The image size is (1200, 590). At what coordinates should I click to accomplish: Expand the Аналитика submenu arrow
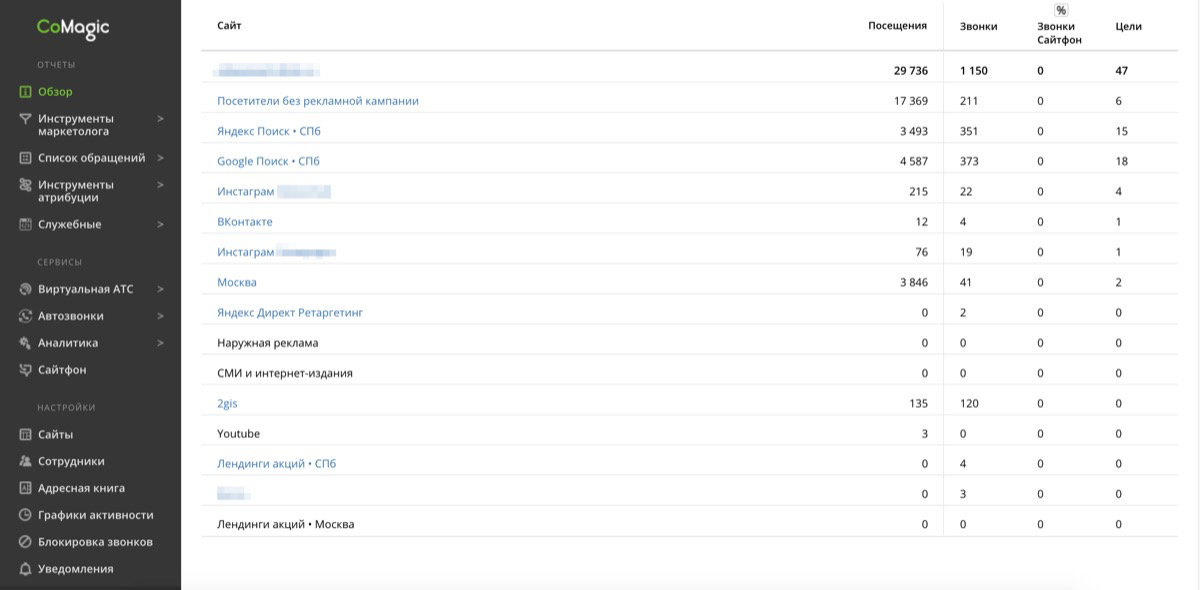click(160, 343)
